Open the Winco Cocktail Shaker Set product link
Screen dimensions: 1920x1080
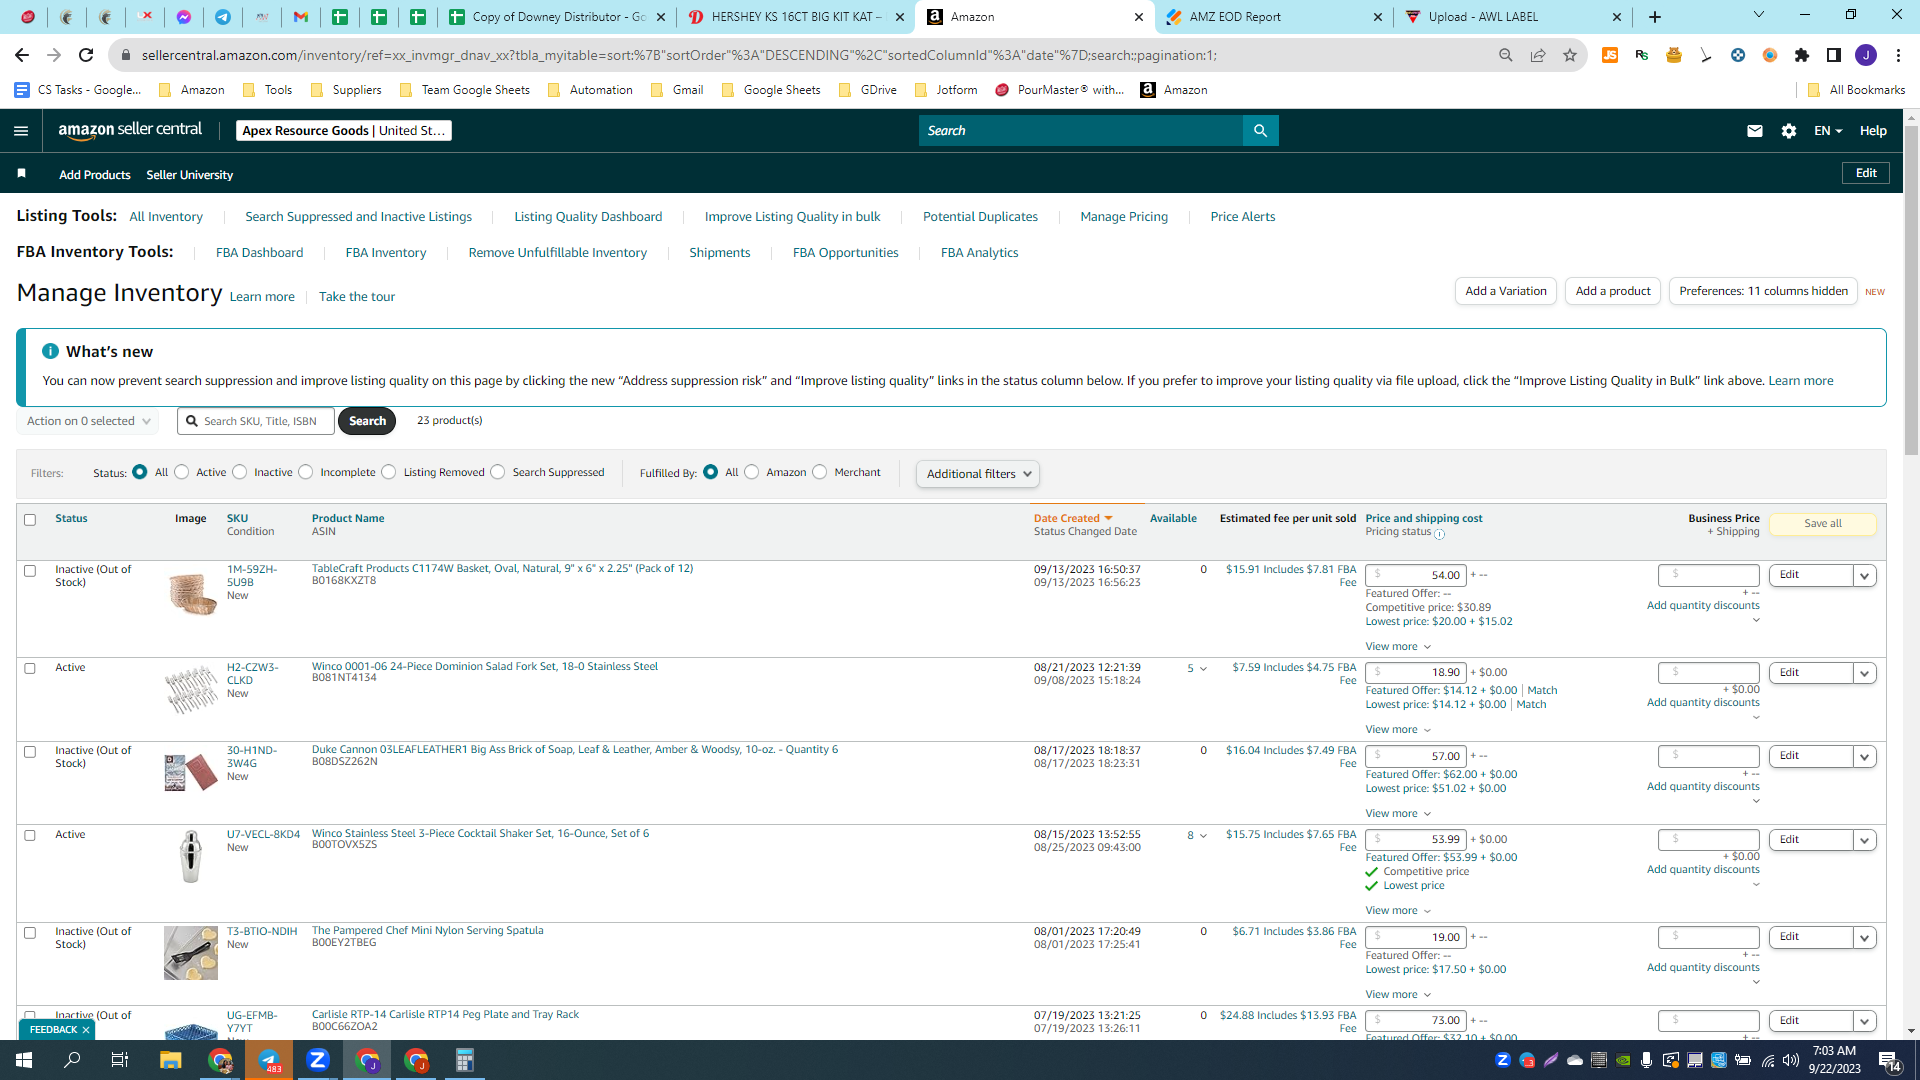[x=480, y=834]
